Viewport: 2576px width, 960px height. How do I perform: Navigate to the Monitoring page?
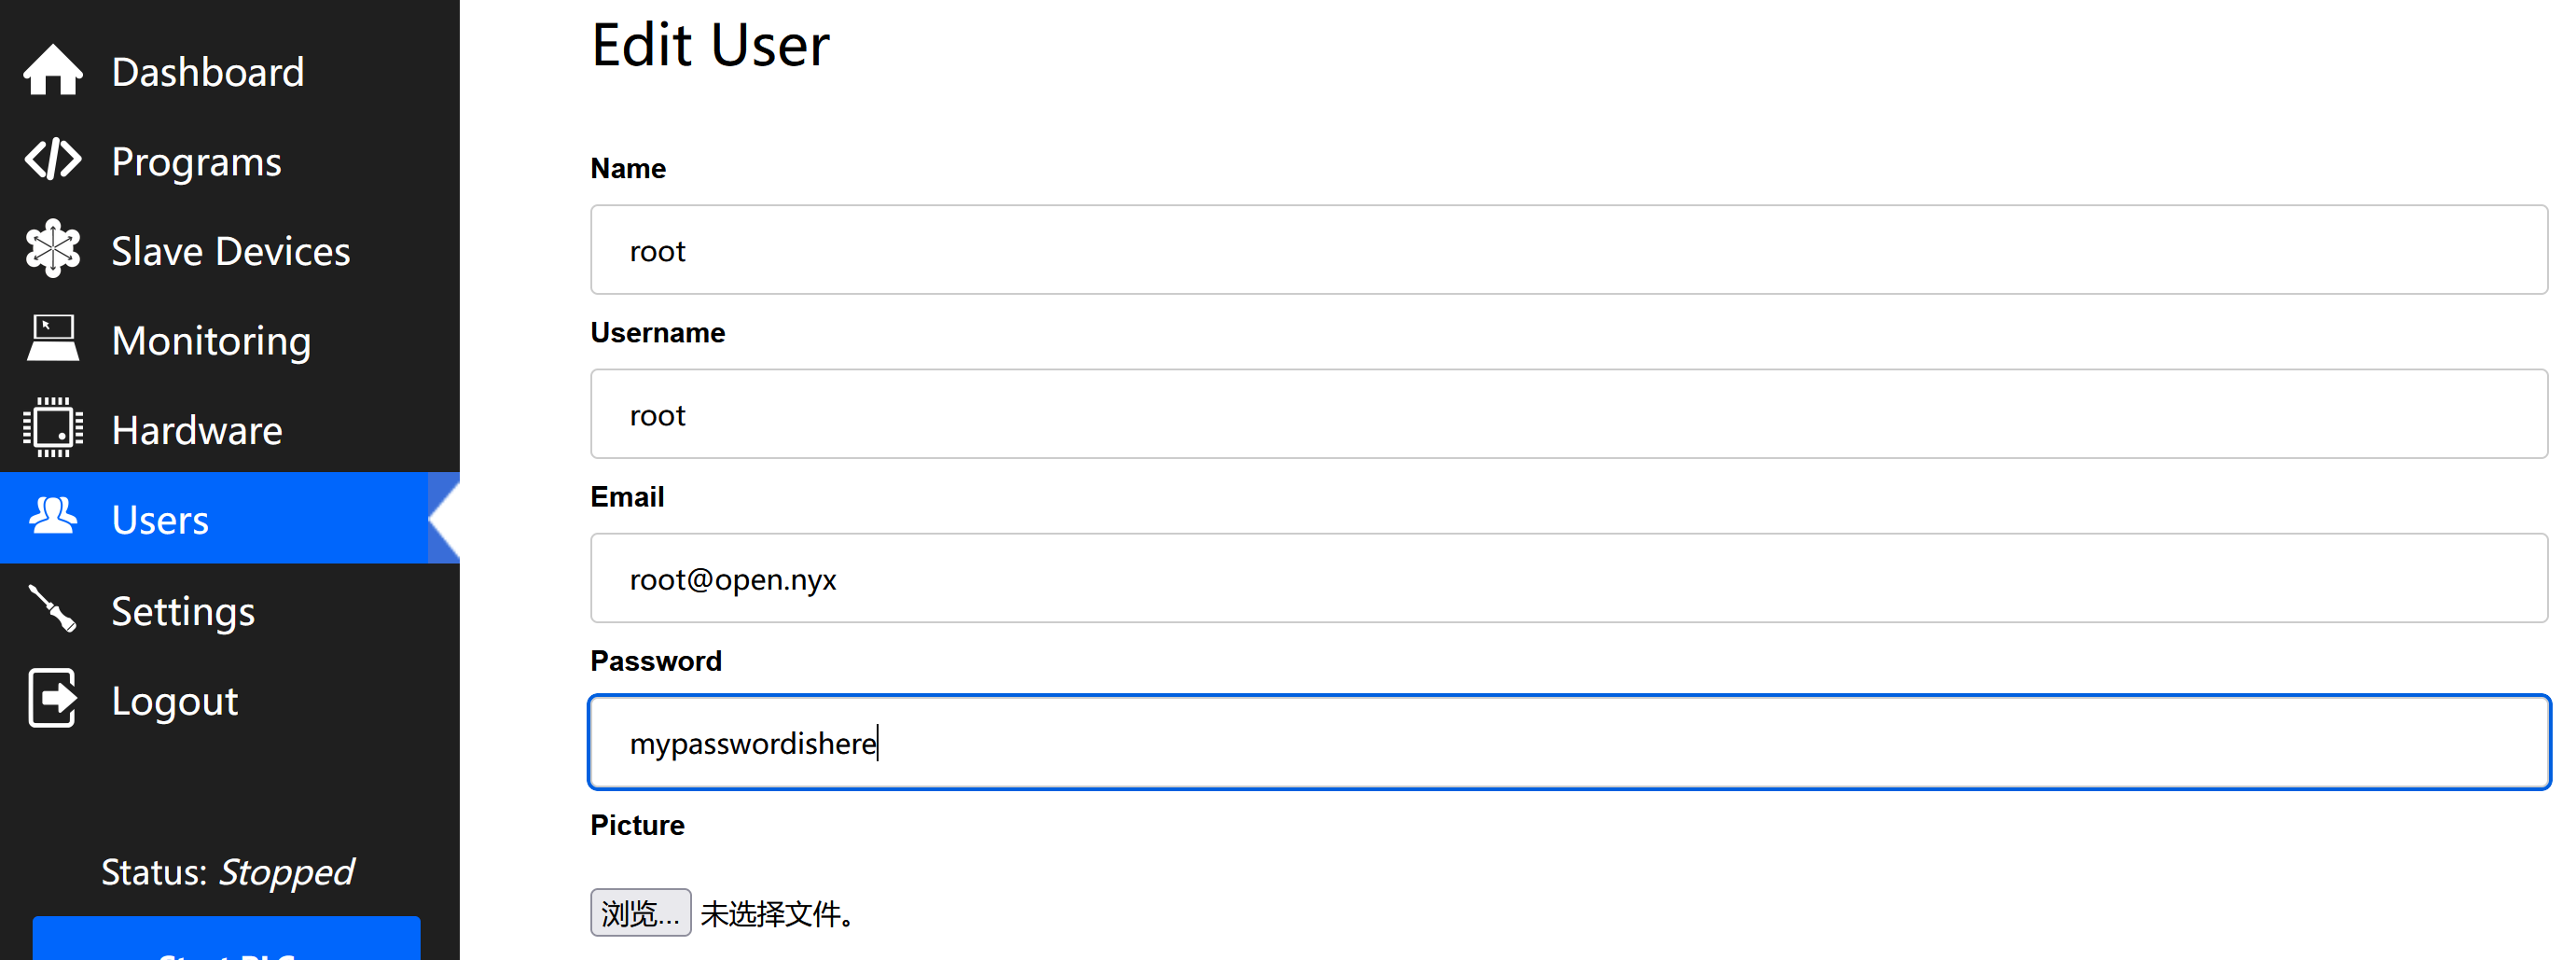211,341
